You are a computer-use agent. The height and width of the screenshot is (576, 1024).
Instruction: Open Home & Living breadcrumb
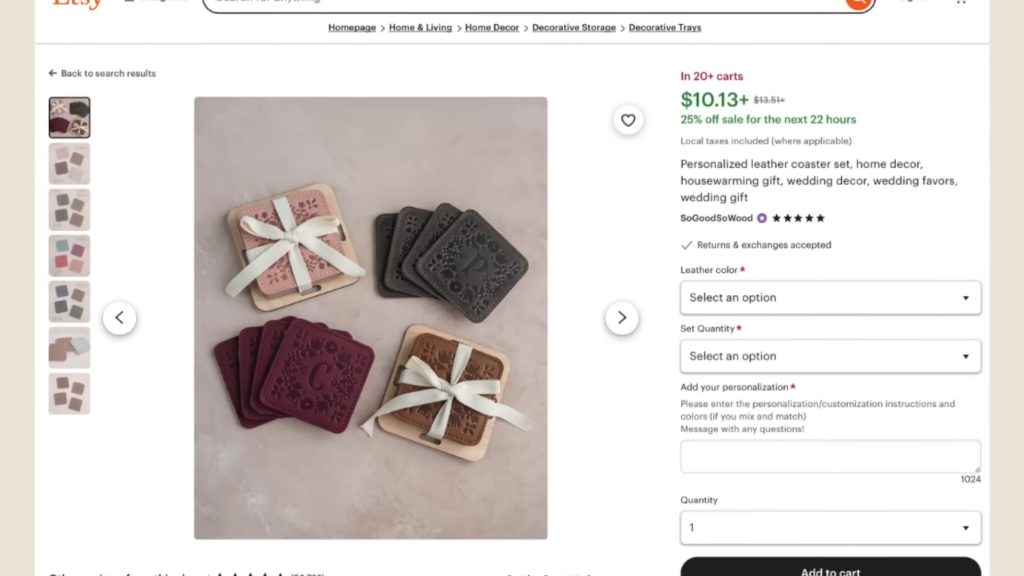420,28
